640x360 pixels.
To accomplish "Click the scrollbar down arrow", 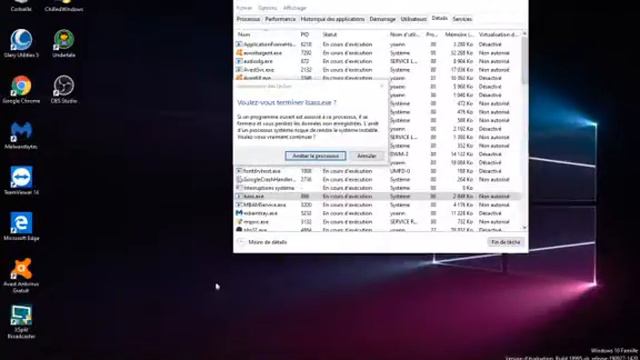I will (524, 228).
